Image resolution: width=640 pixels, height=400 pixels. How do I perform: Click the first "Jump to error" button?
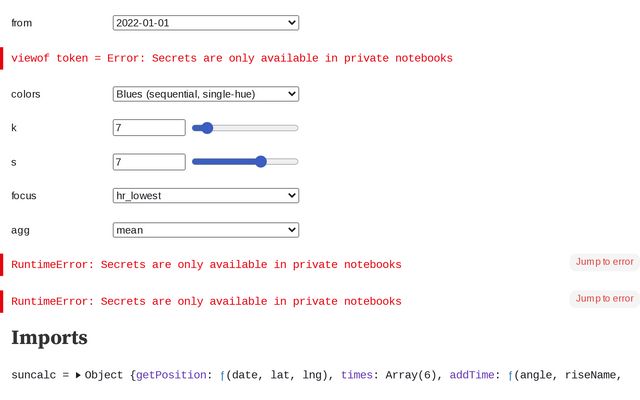coord(604,262)
